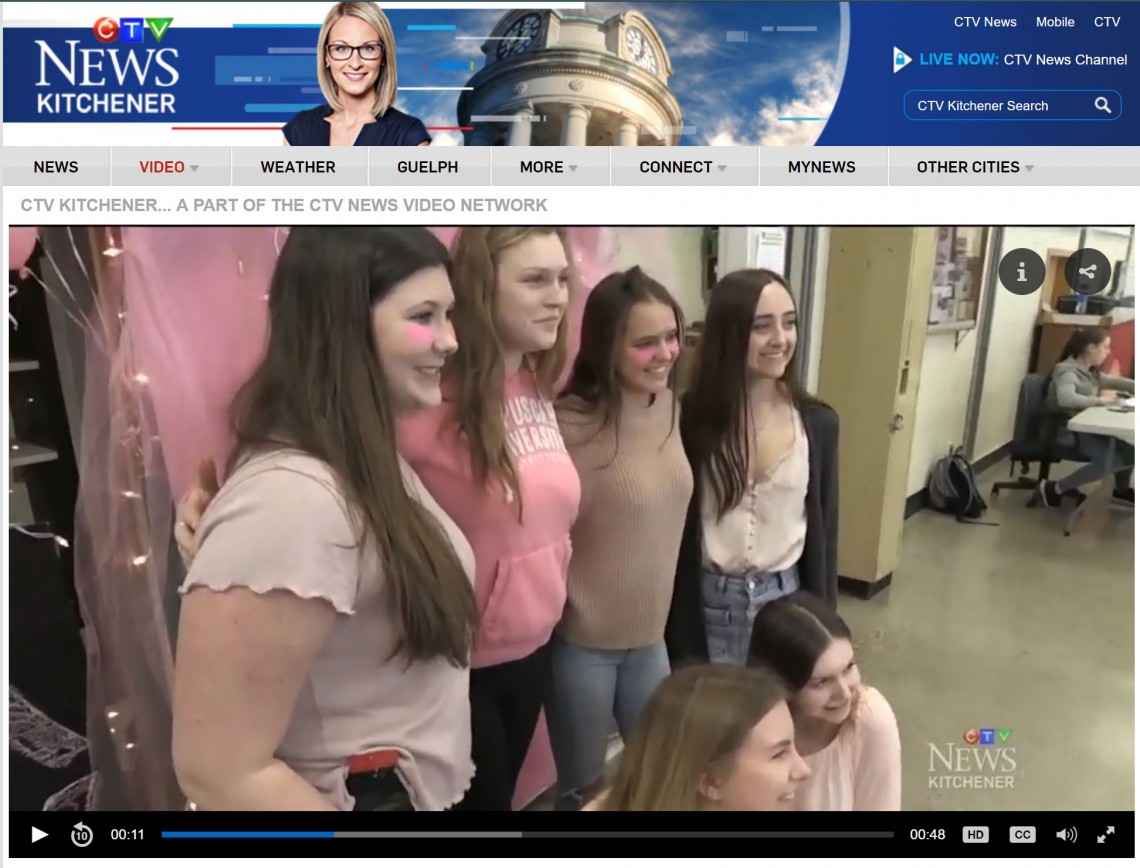Expand the MORE dropdown menu

tap(548, 167)
